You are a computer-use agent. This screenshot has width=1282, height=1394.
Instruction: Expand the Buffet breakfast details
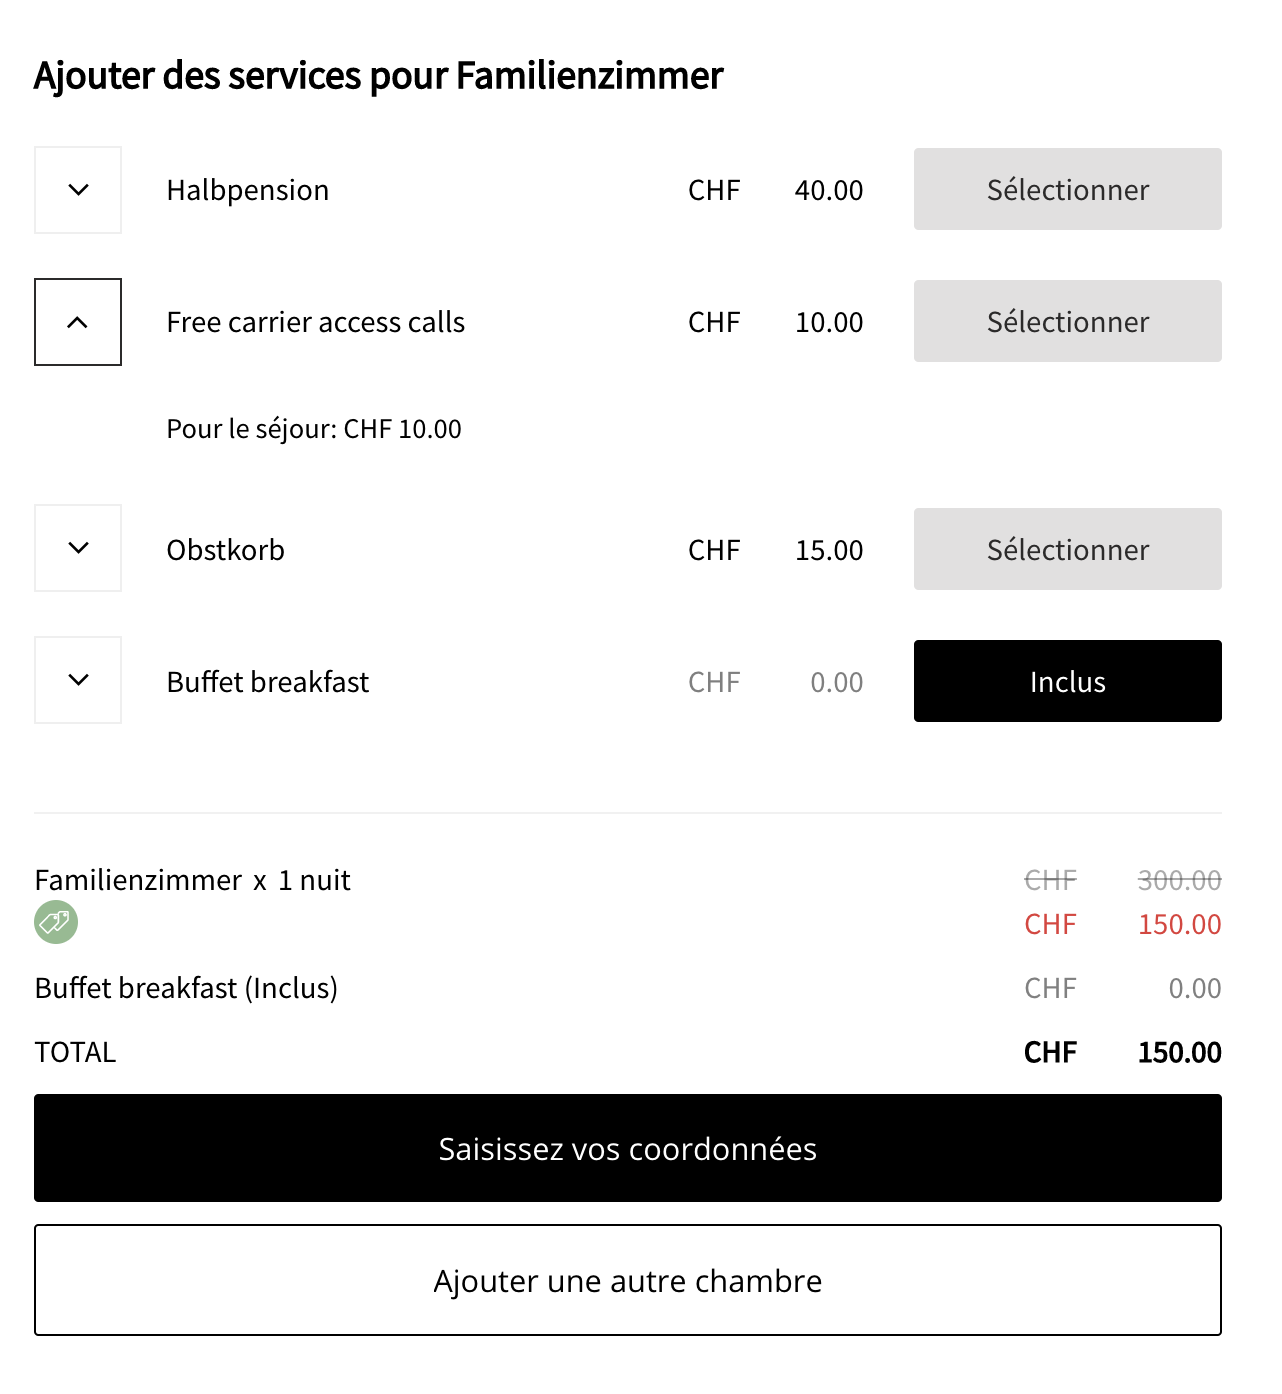pos(78,680)
